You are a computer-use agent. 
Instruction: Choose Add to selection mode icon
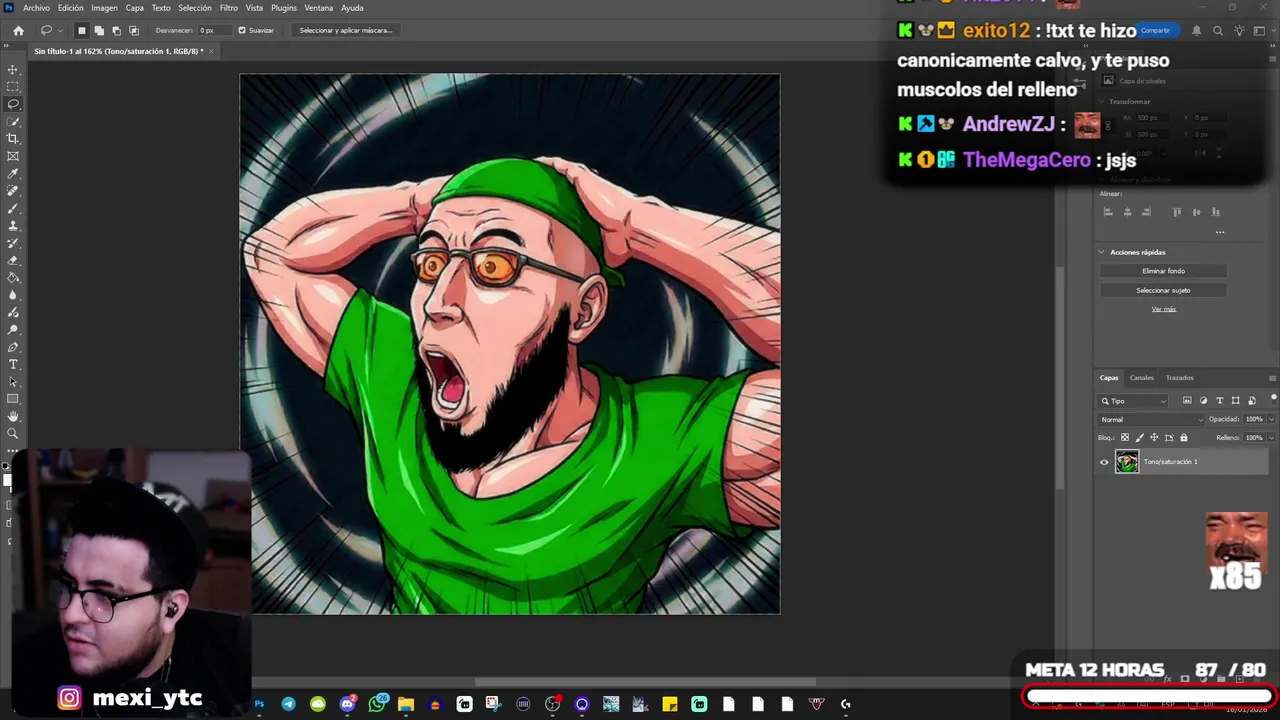[99, 30]
